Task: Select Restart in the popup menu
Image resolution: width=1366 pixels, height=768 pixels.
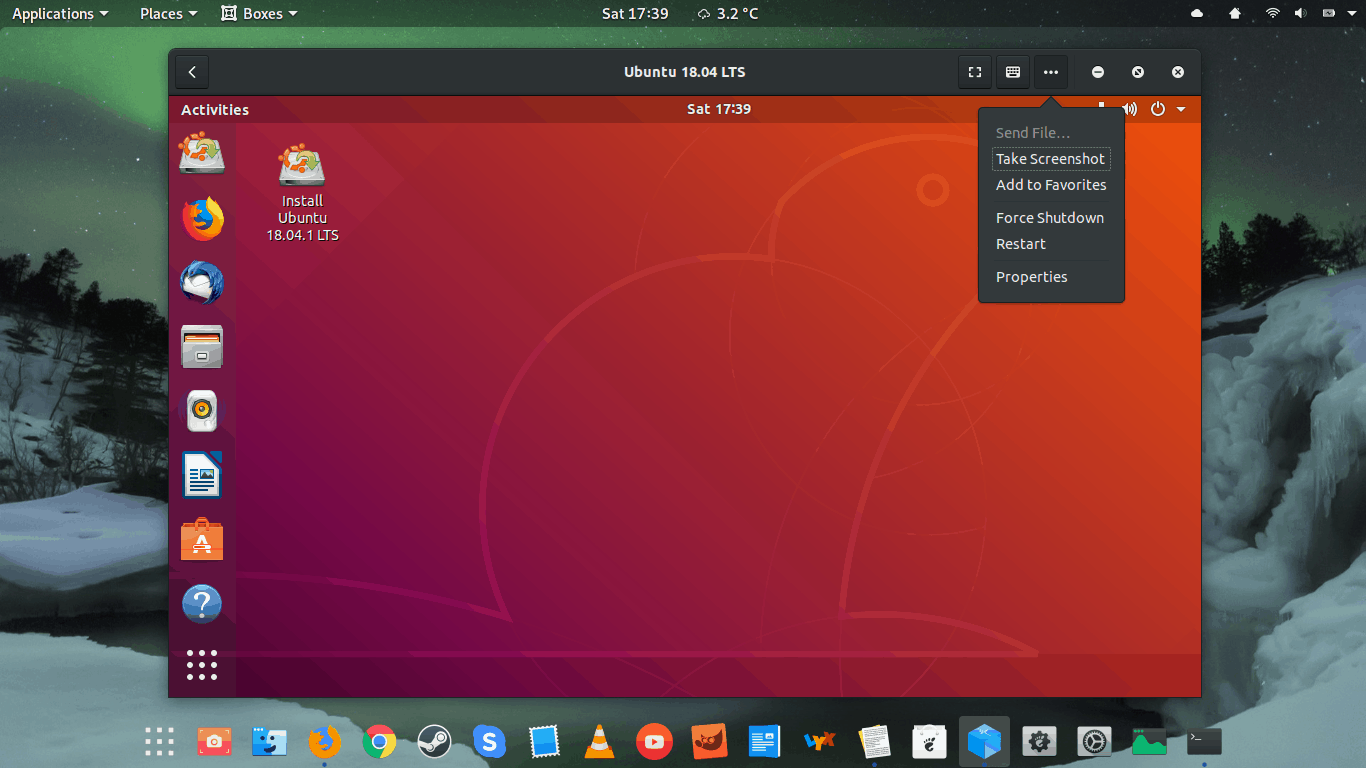Action: [1020, 244]
